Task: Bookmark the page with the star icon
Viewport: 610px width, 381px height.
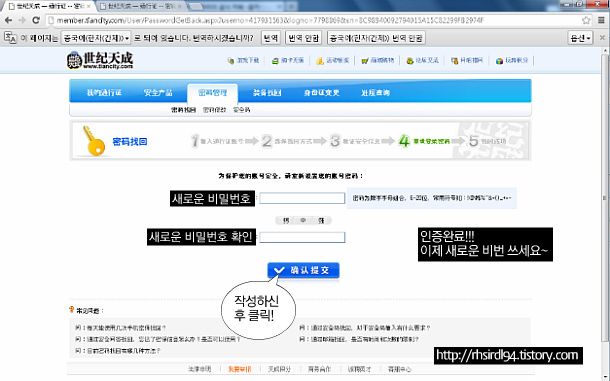Action: coord(586,20)
